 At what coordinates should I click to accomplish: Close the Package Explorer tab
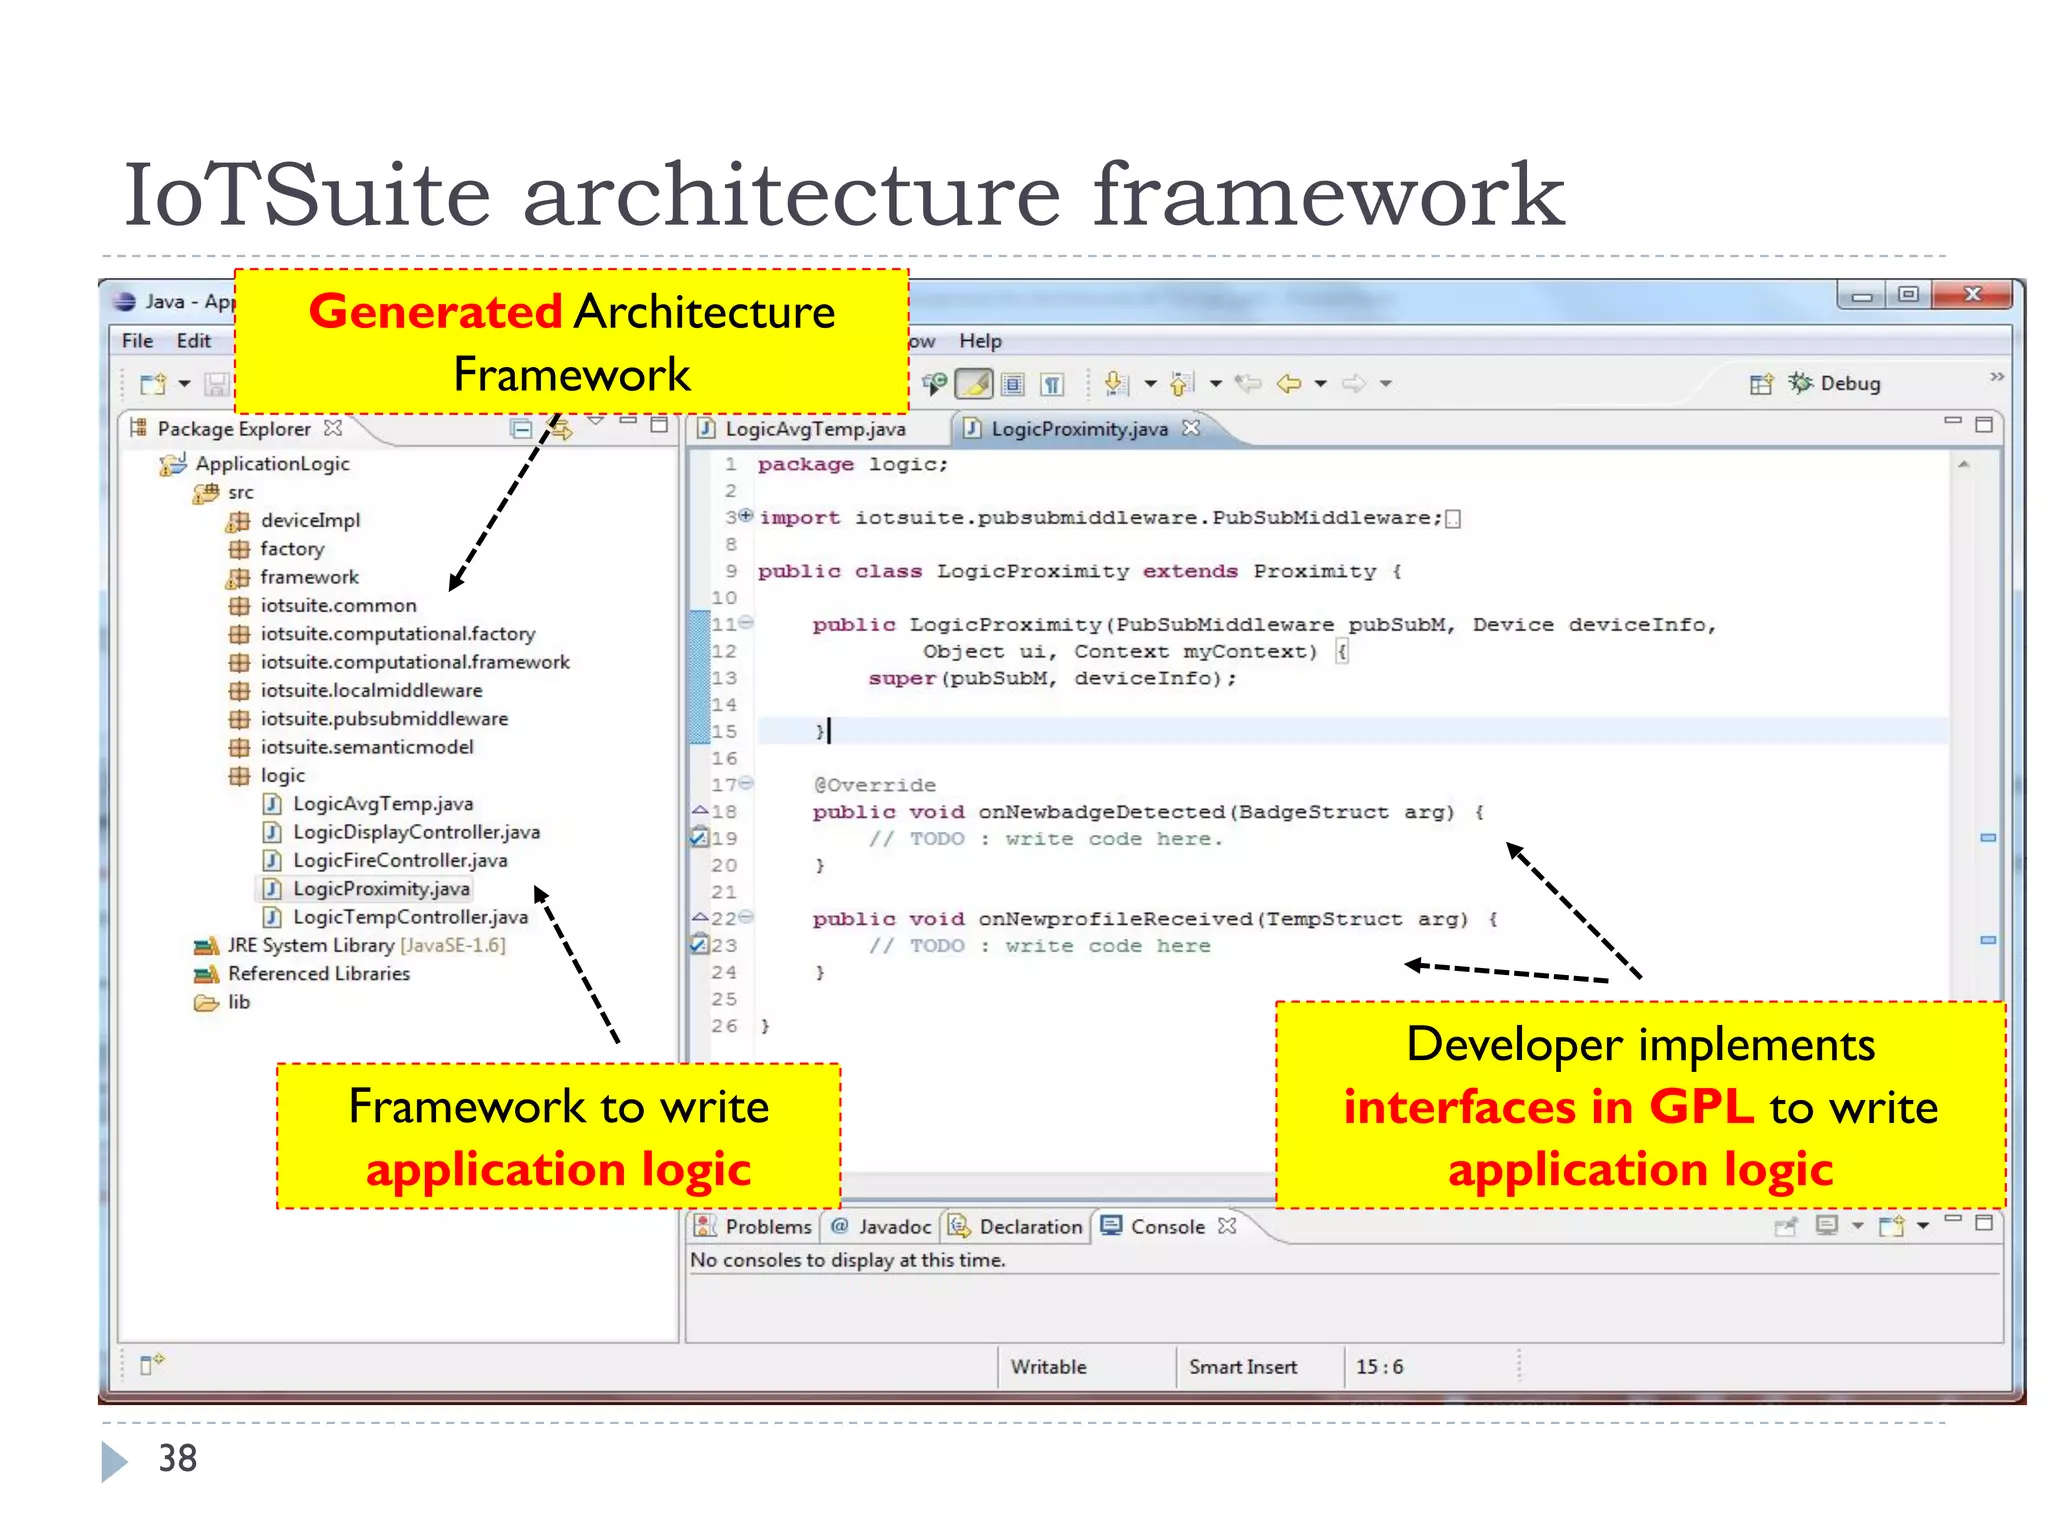(333, 428)
